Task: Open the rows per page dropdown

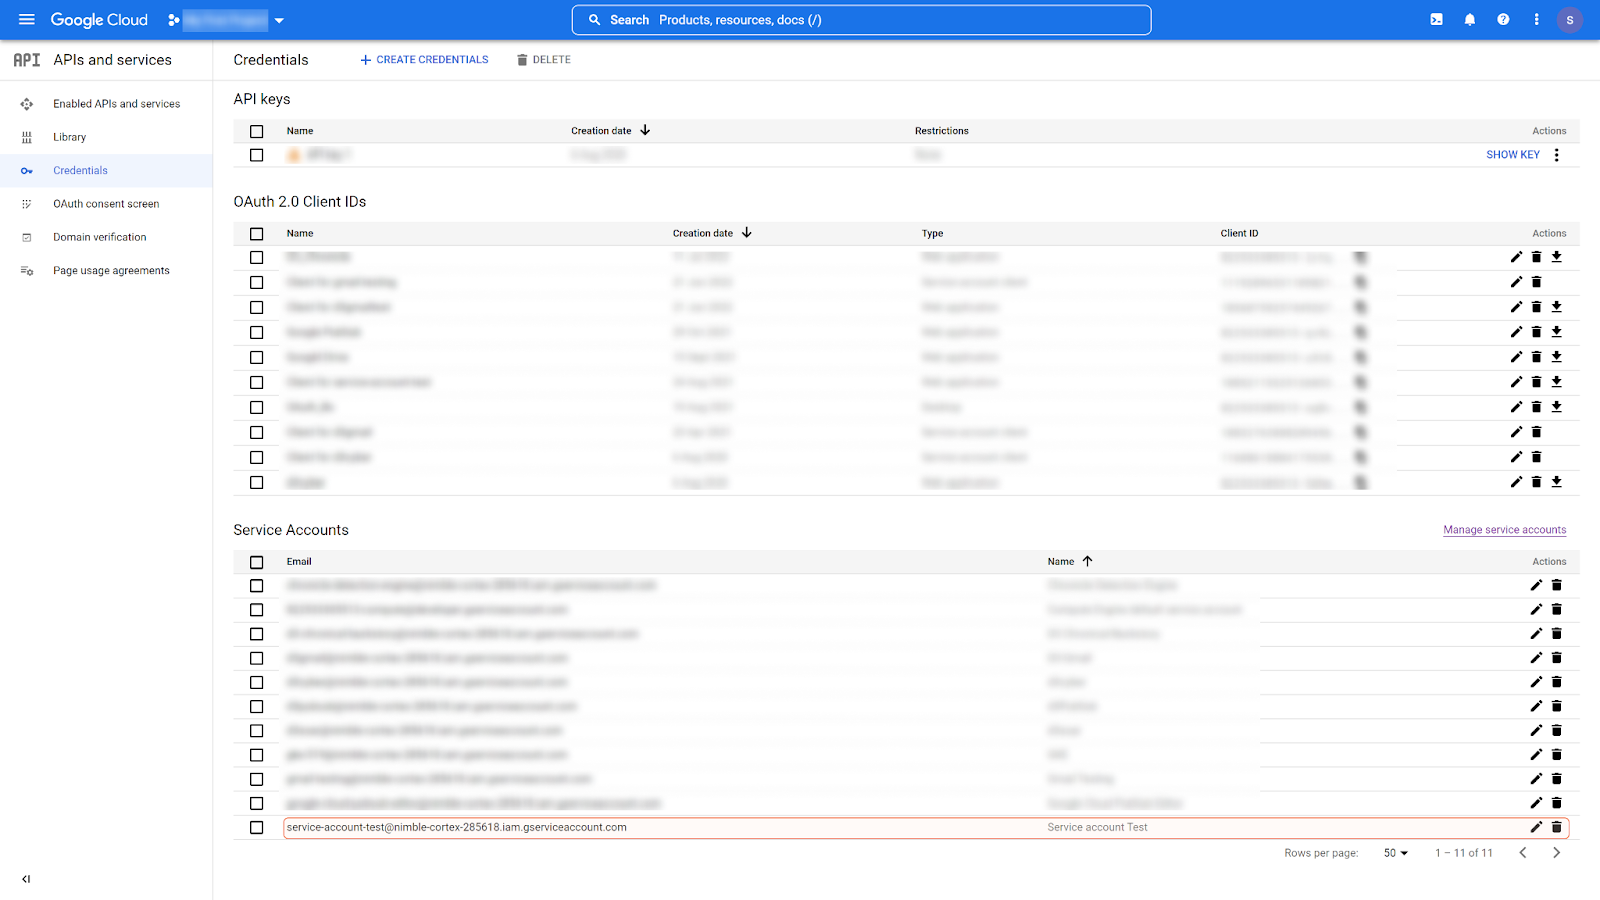Action: coord(1395,853)
